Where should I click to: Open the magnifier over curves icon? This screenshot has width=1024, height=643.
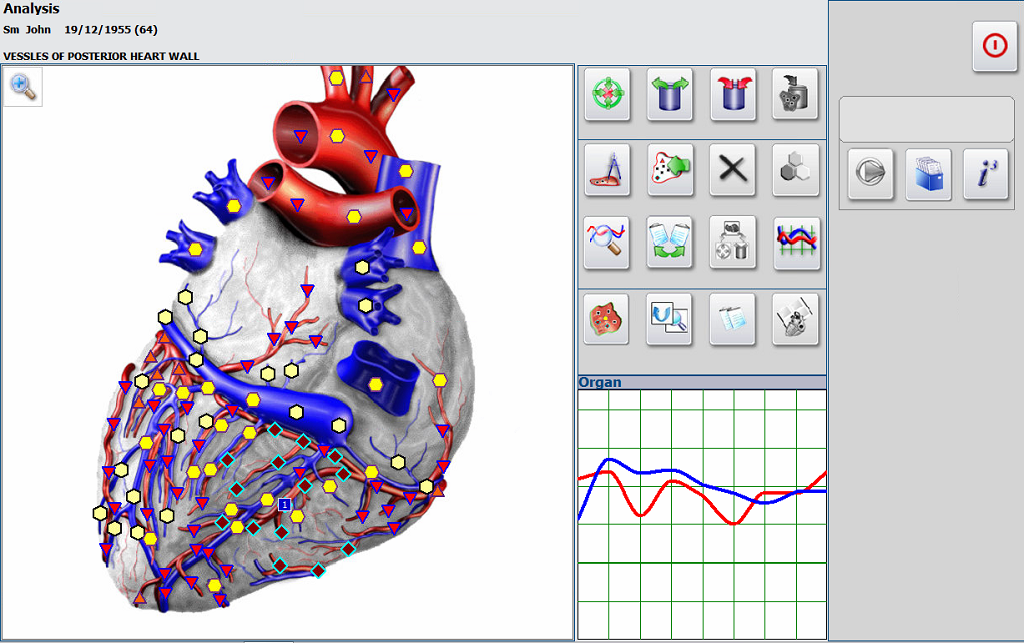pos(607,243)
